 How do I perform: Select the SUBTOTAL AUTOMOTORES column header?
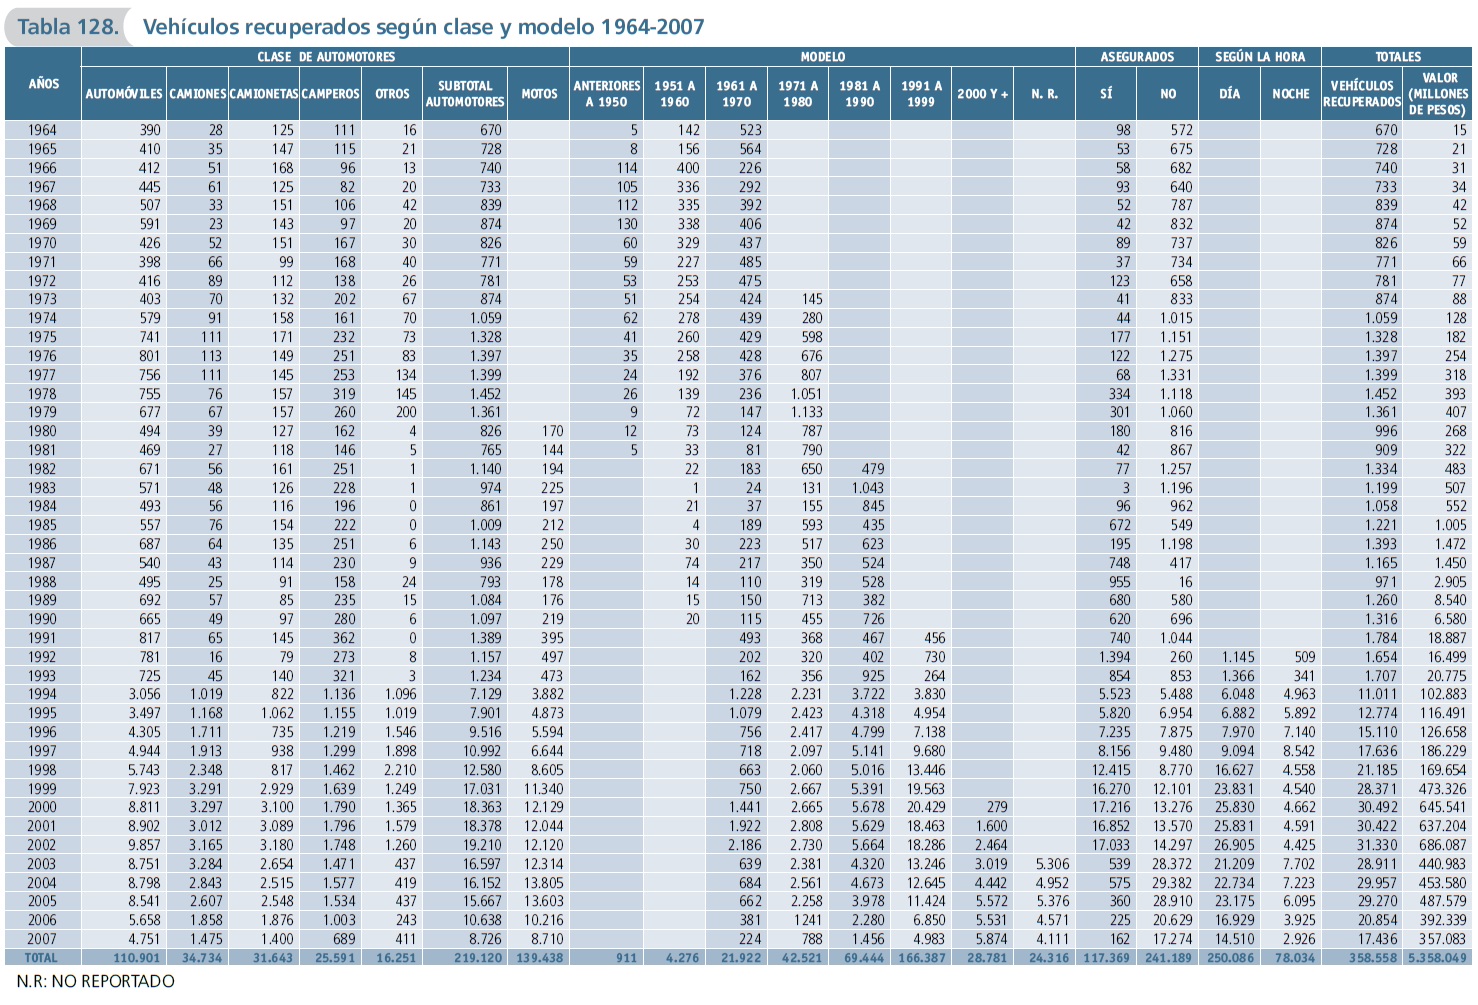[465, 94]
